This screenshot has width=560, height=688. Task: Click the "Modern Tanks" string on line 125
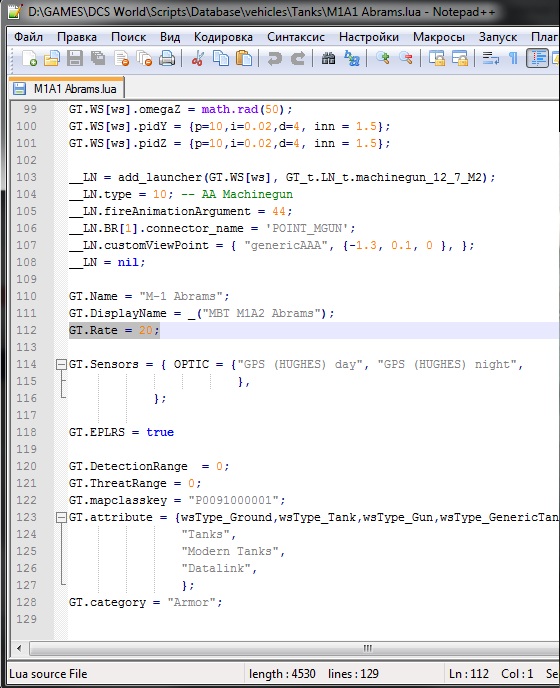(230, 552)
